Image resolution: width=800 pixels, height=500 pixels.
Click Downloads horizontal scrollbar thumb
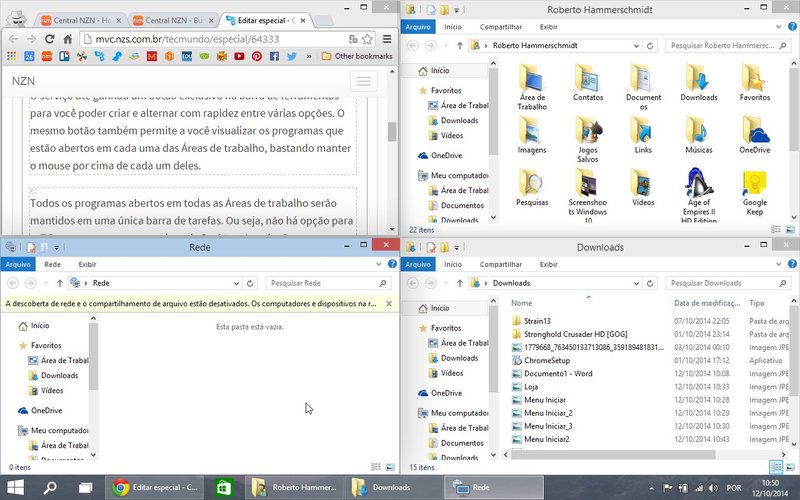click(613, 454)
